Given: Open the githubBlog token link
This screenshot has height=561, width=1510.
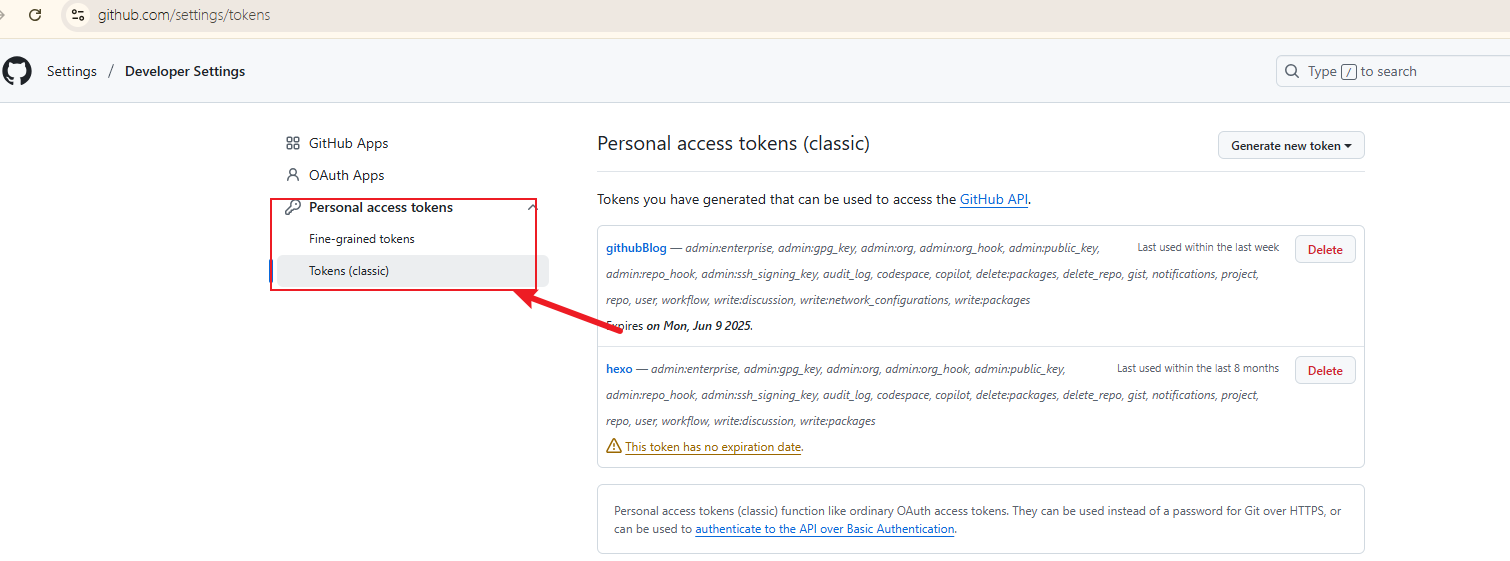Looking at the screenshot, I should coord(636,248).
